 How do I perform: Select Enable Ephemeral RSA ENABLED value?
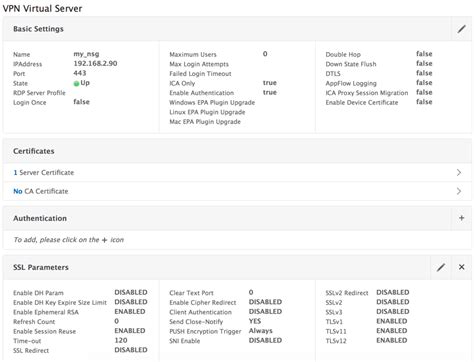[x=130, y=311]
